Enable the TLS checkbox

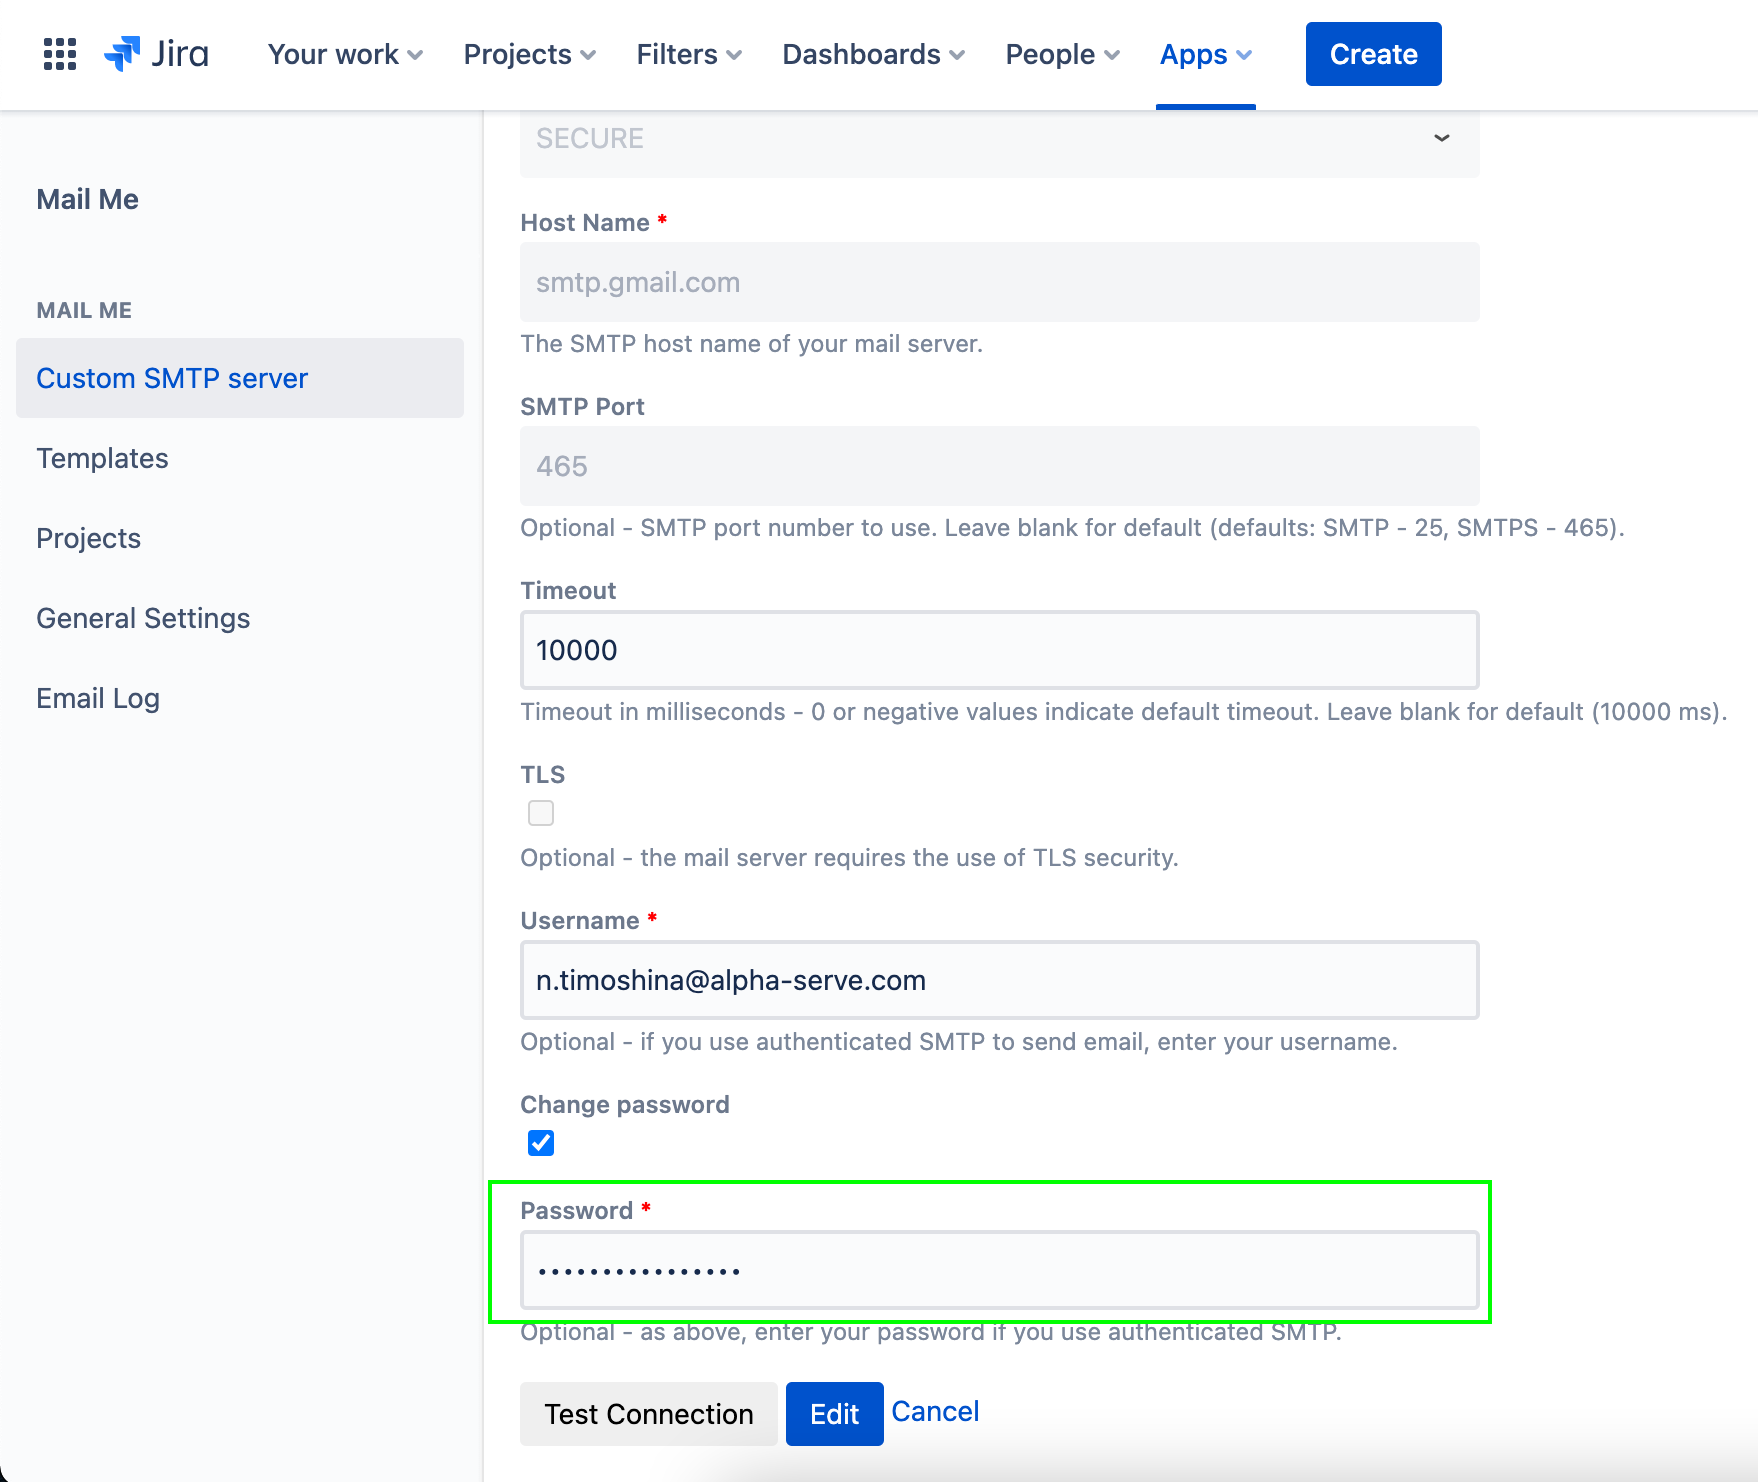541,813
